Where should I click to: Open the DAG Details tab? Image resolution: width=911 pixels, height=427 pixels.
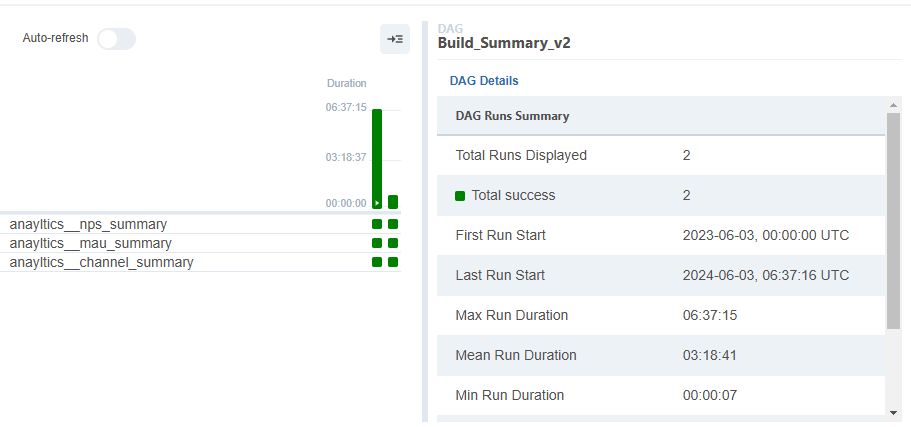pyautogui.click(x=484, y=81)
